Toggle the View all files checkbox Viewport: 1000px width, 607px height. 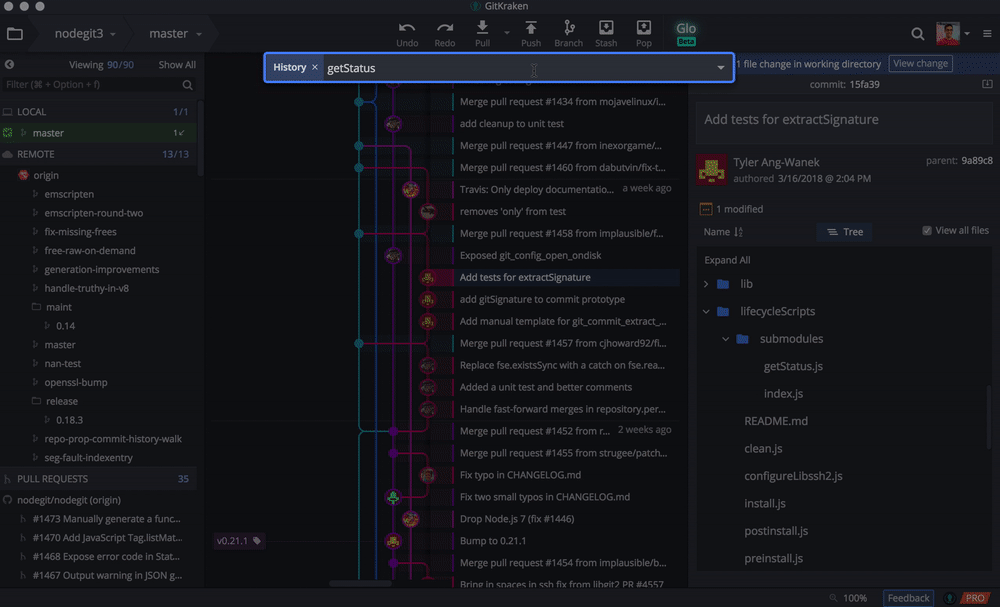[x=927, y=230]
